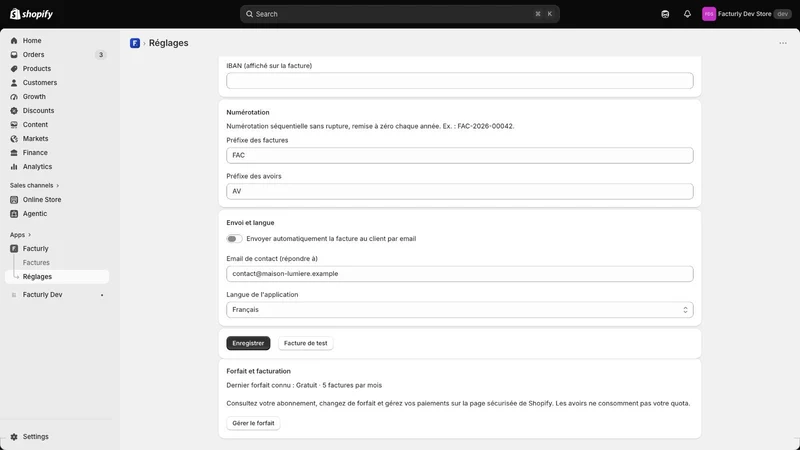Click the Agentic channel icon
The height and width of the screenshot is (450, 800).
(x=14, y=214)
